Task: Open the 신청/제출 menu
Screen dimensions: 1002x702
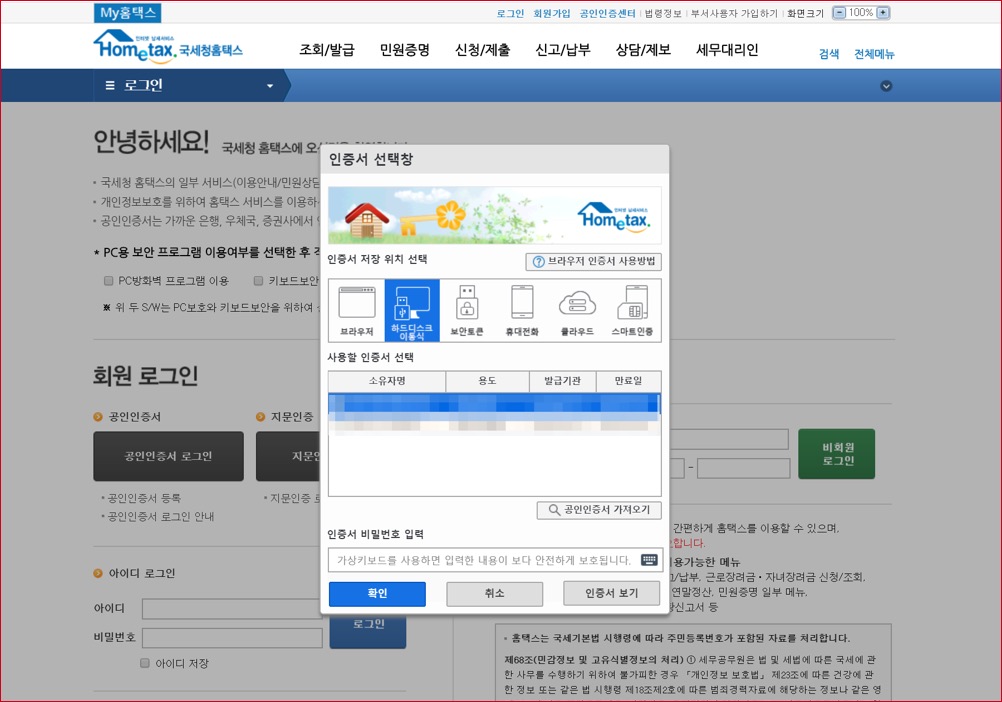Action: click(482, 50)
